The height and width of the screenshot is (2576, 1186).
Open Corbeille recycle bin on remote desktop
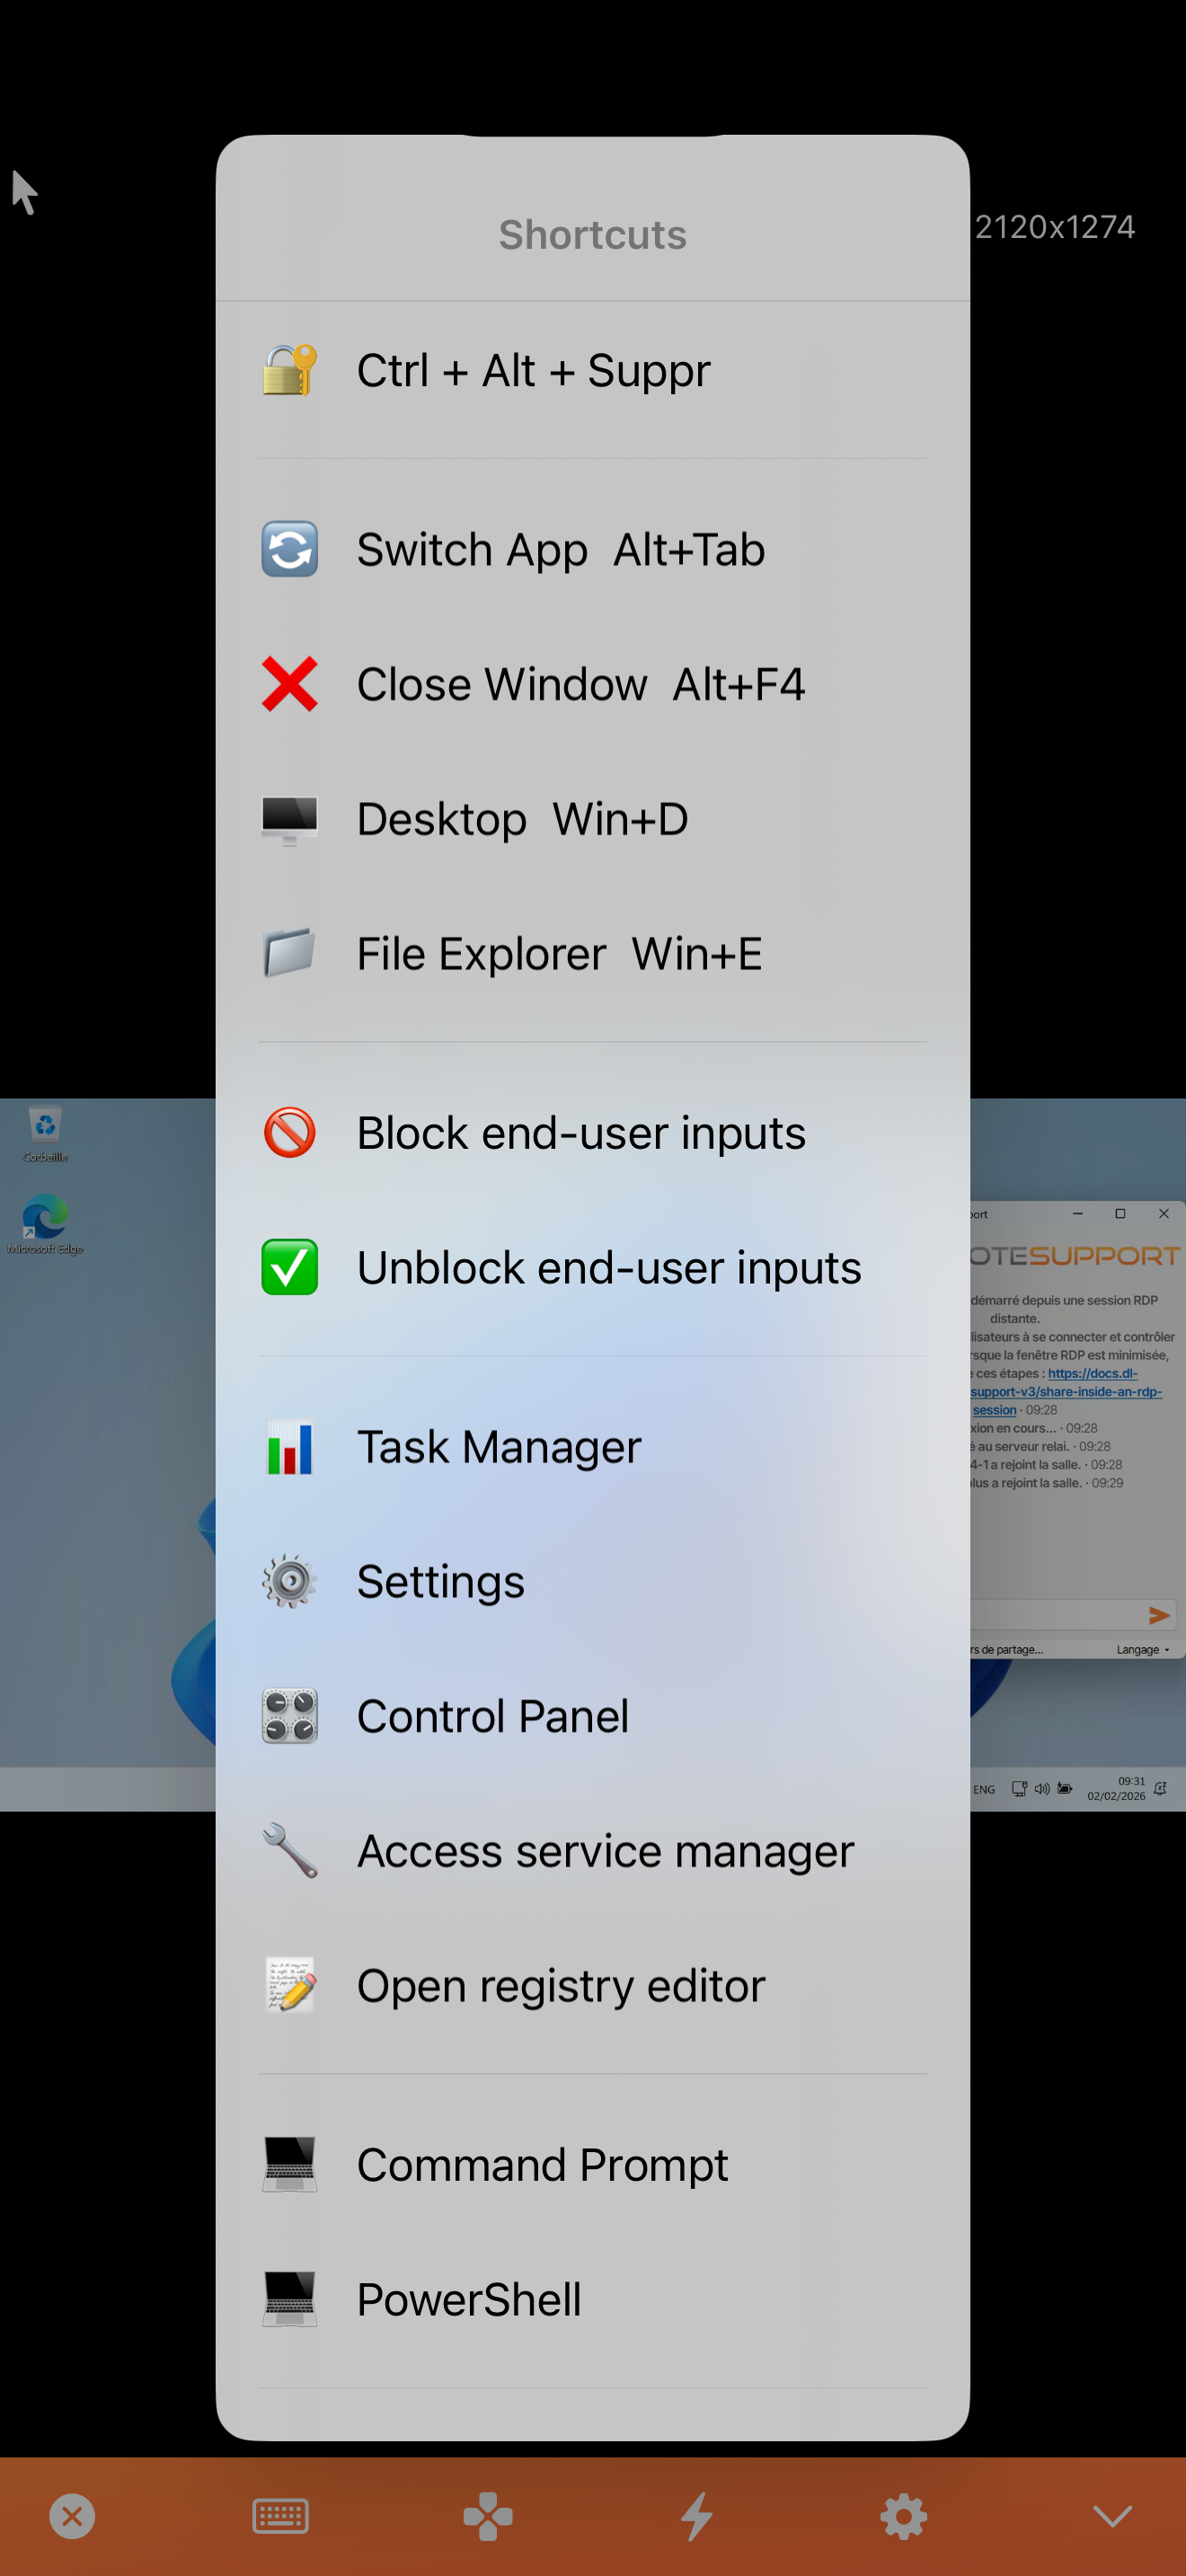pyautogui.click(x=45, y=1134)
